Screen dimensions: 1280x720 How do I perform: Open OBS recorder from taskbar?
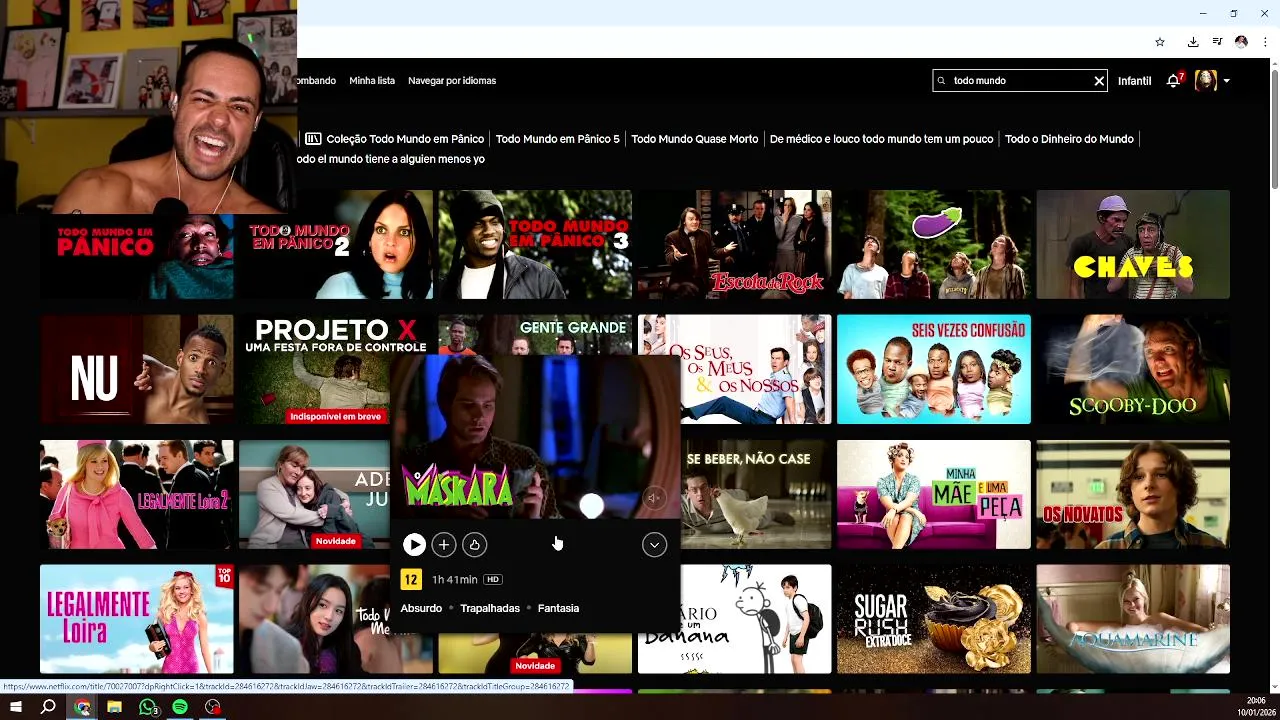click(x=213, y=707)
